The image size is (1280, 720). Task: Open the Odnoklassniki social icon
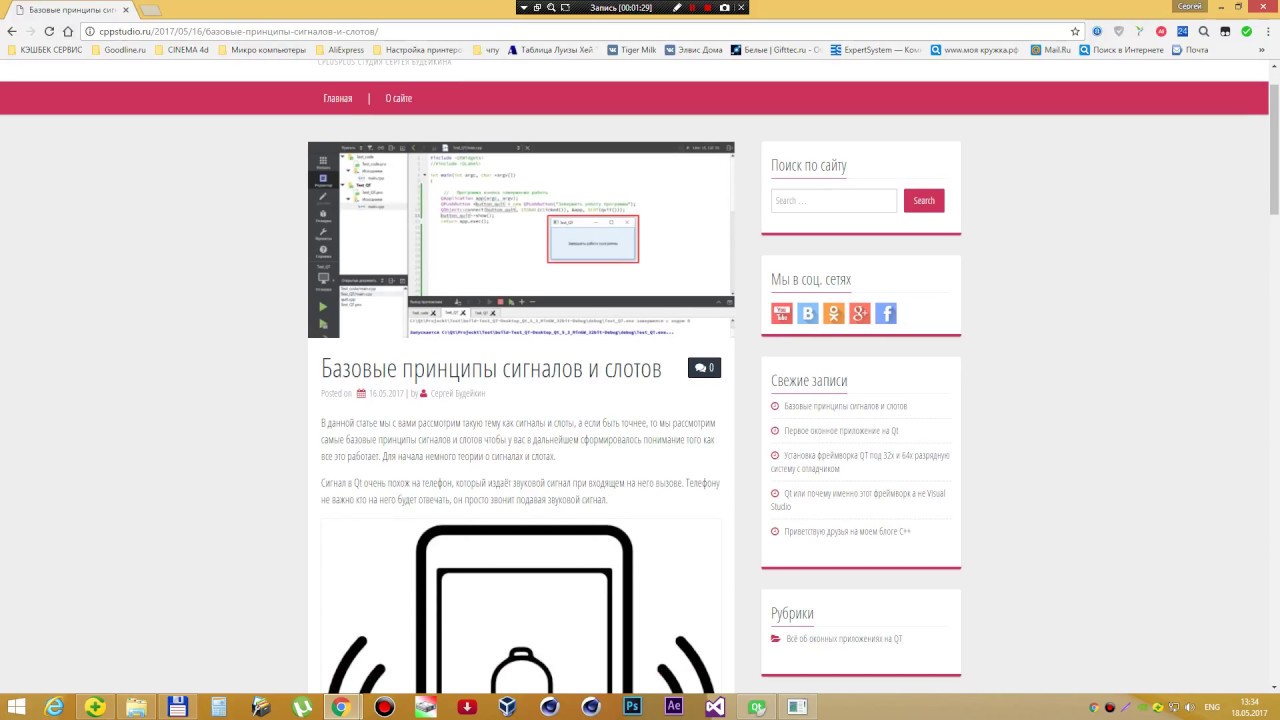click(x=834, y=313)
